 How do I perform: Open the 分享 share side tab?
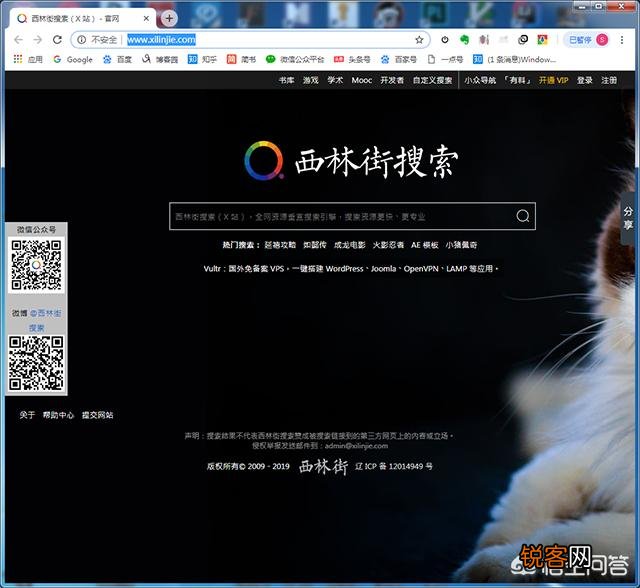(628, 218)
